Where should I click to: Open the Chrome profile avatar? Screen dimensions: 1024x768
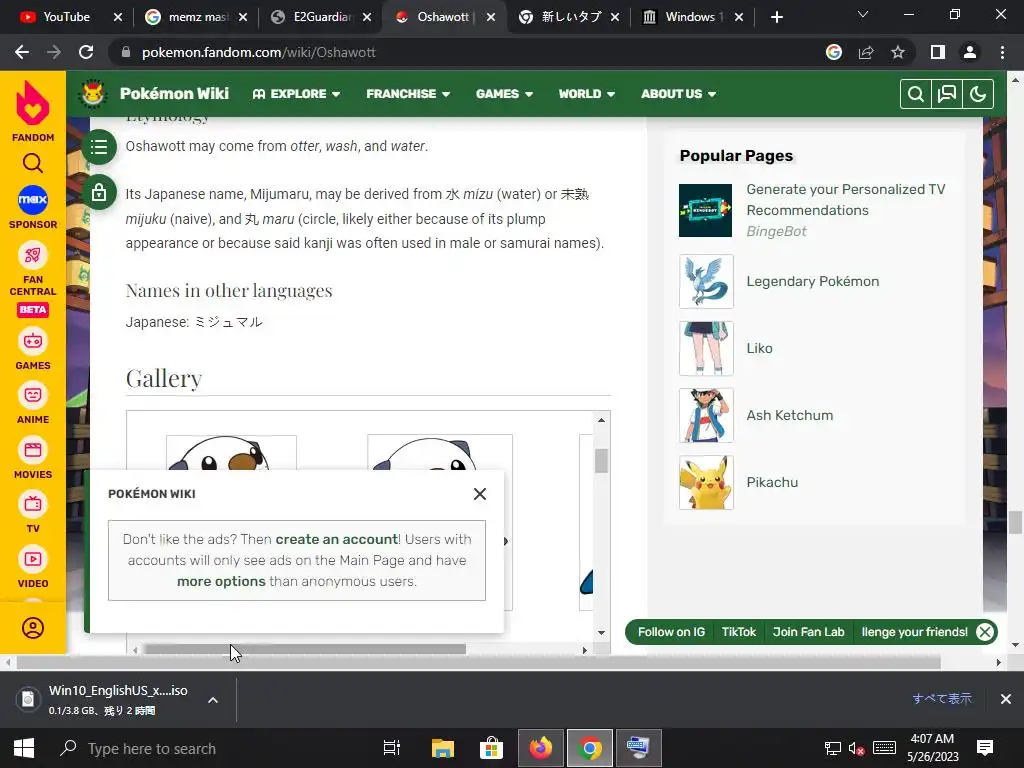pos(970,52)
